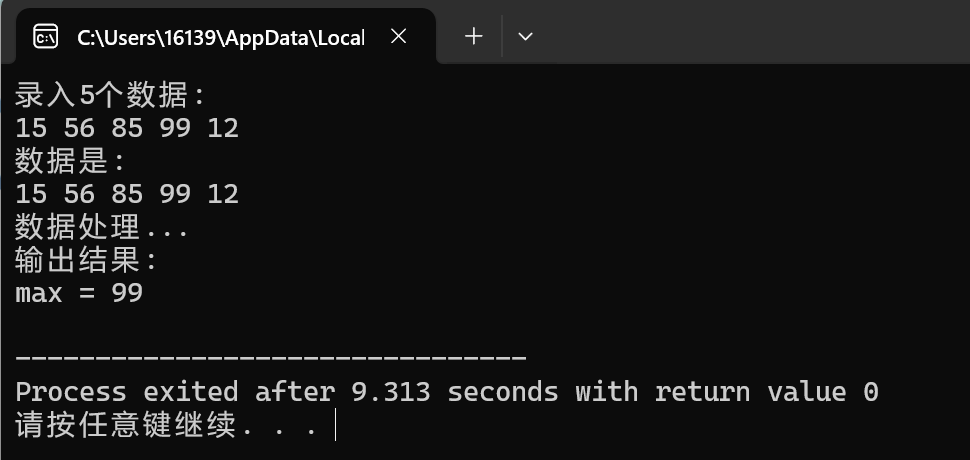Viewport: 970px width, 460px height.
Task: Click the return value 0 text
Action: (x=766, y=393)
